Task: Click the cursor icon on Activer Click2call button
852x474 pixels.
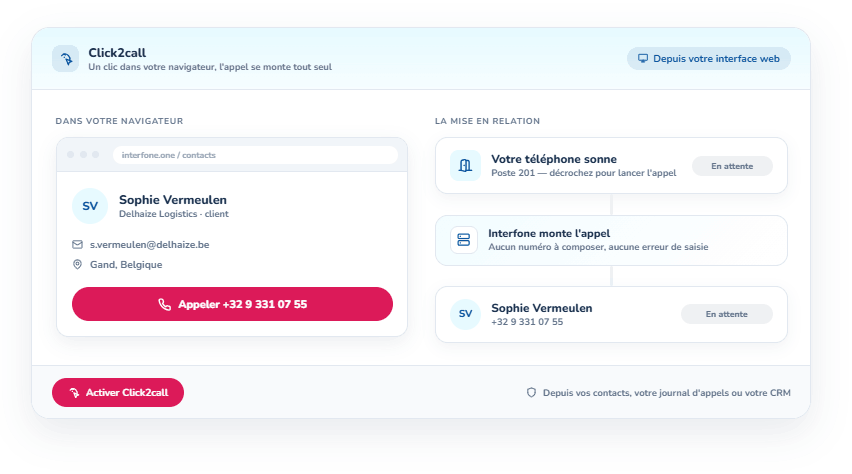Action: tap(74, 392)
